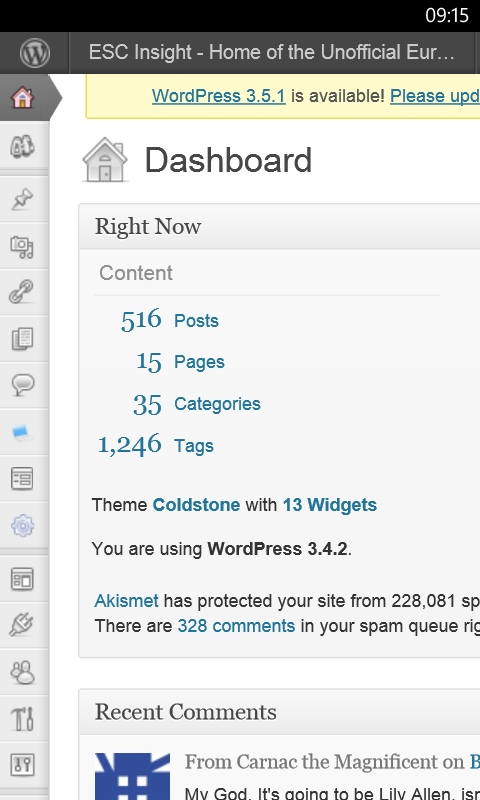The width and height of the screenshot is (480, 800).
Task: Click the commenter avatar thumbnail
Action: 133,776
